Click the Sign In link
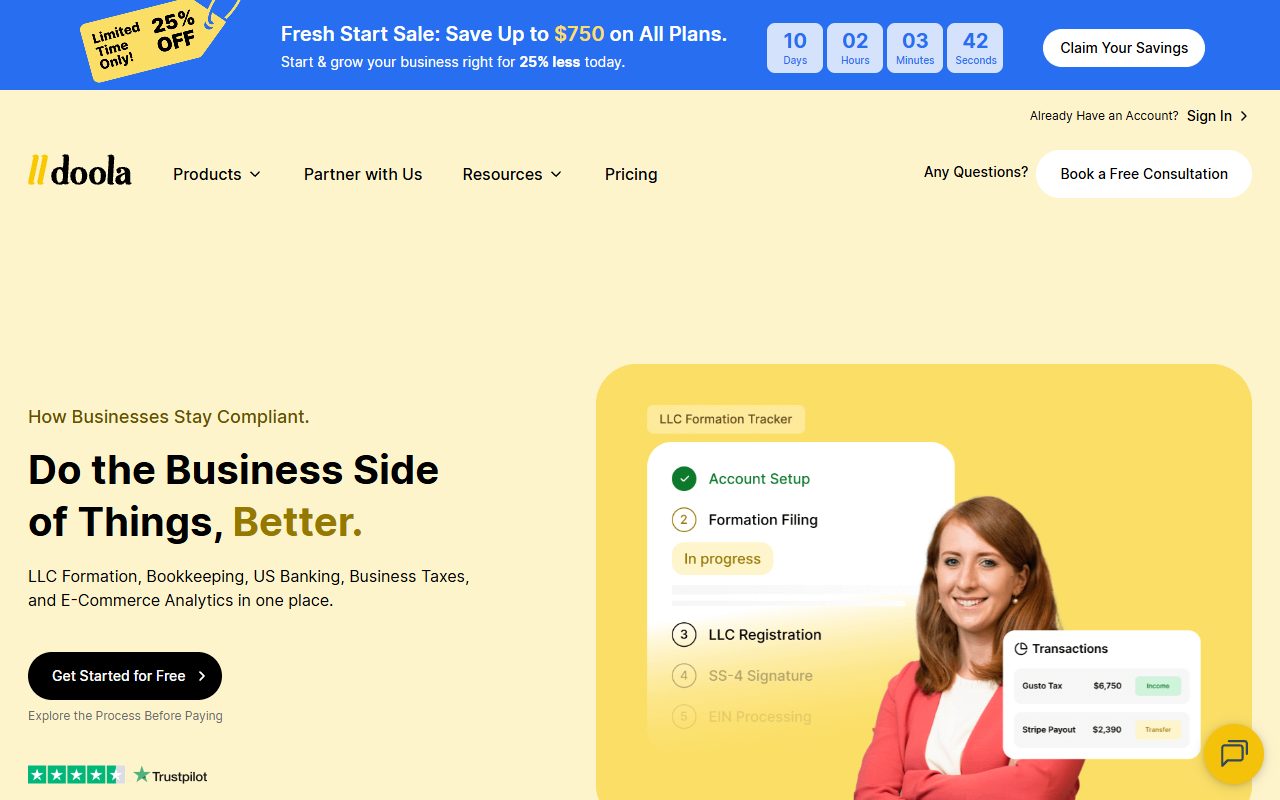 pyautogui.click(x=1209, y=116)
